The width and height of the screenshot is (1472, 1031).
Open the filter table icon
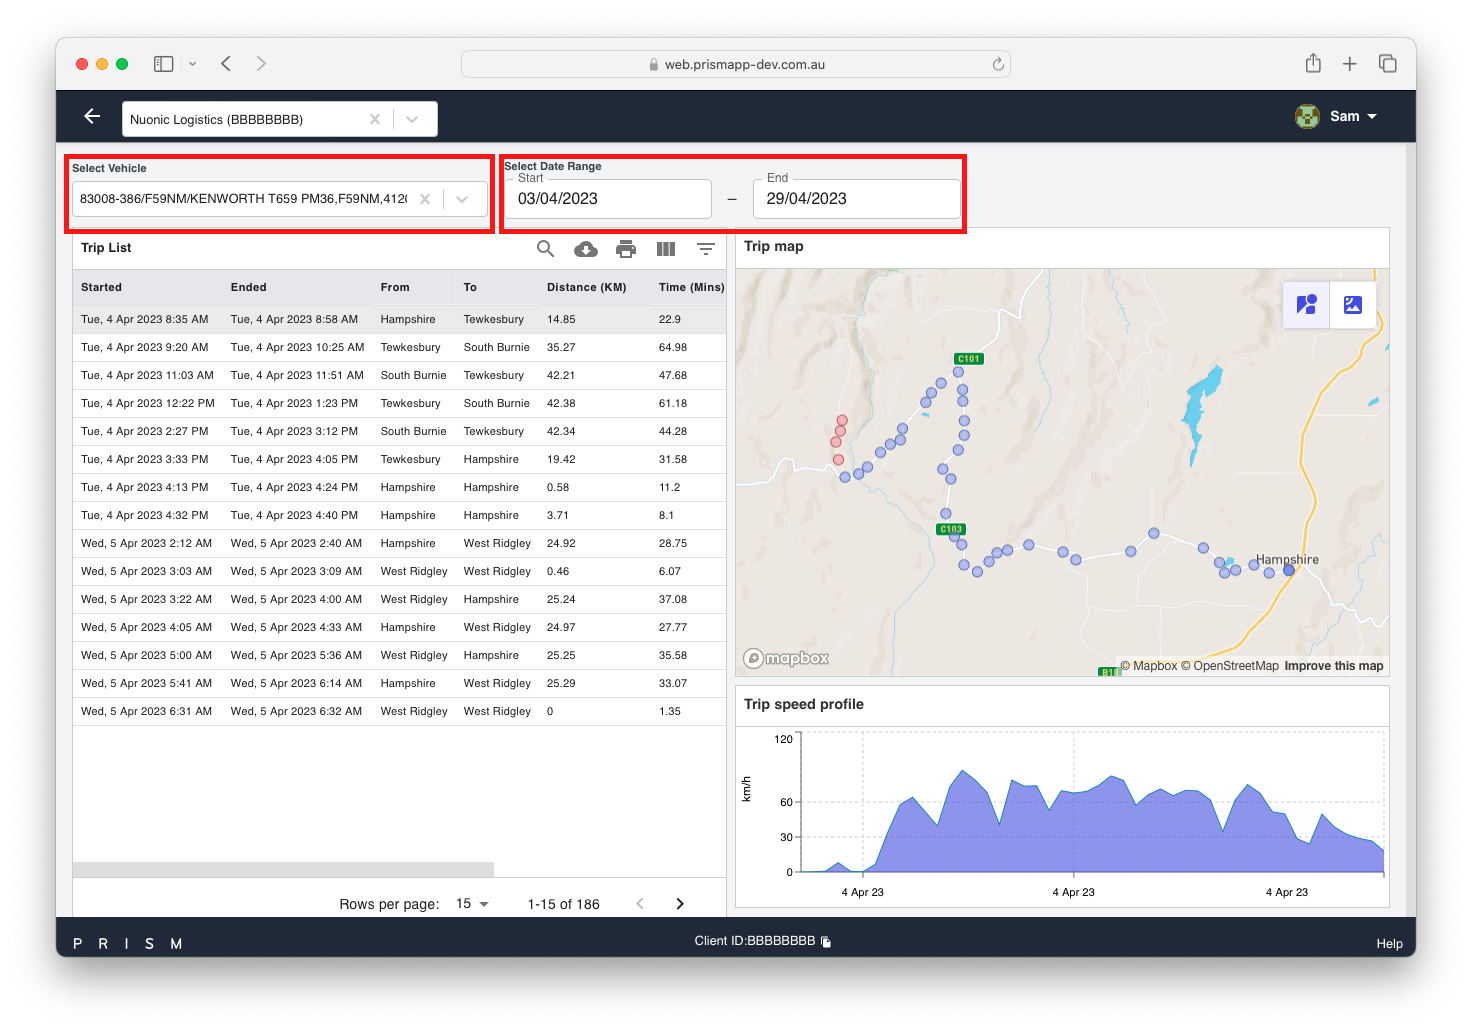click(x=706, y=249)
